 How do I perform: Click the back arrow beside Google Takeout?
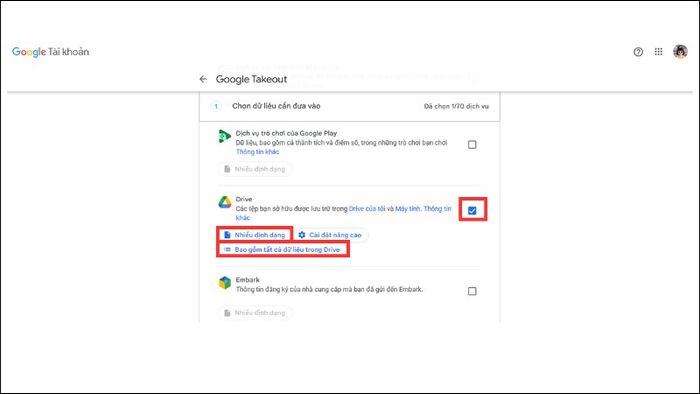[203, 79]
